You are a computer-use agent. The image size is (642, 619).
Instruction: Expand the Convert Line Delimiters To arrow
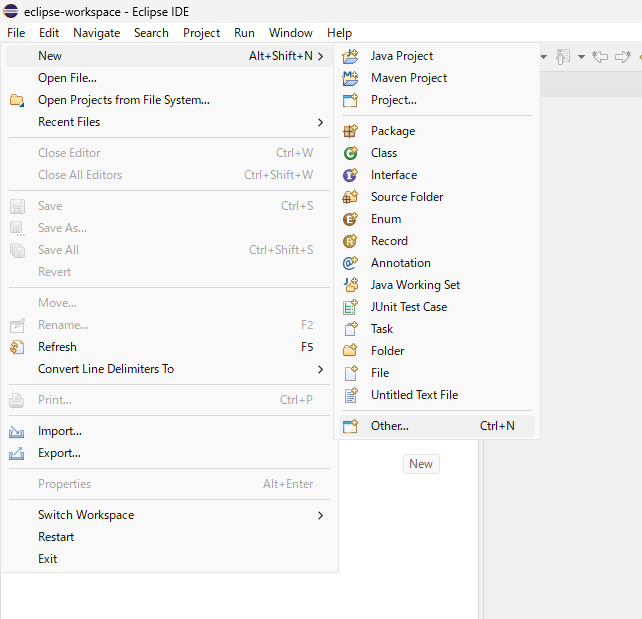(321, 370)
